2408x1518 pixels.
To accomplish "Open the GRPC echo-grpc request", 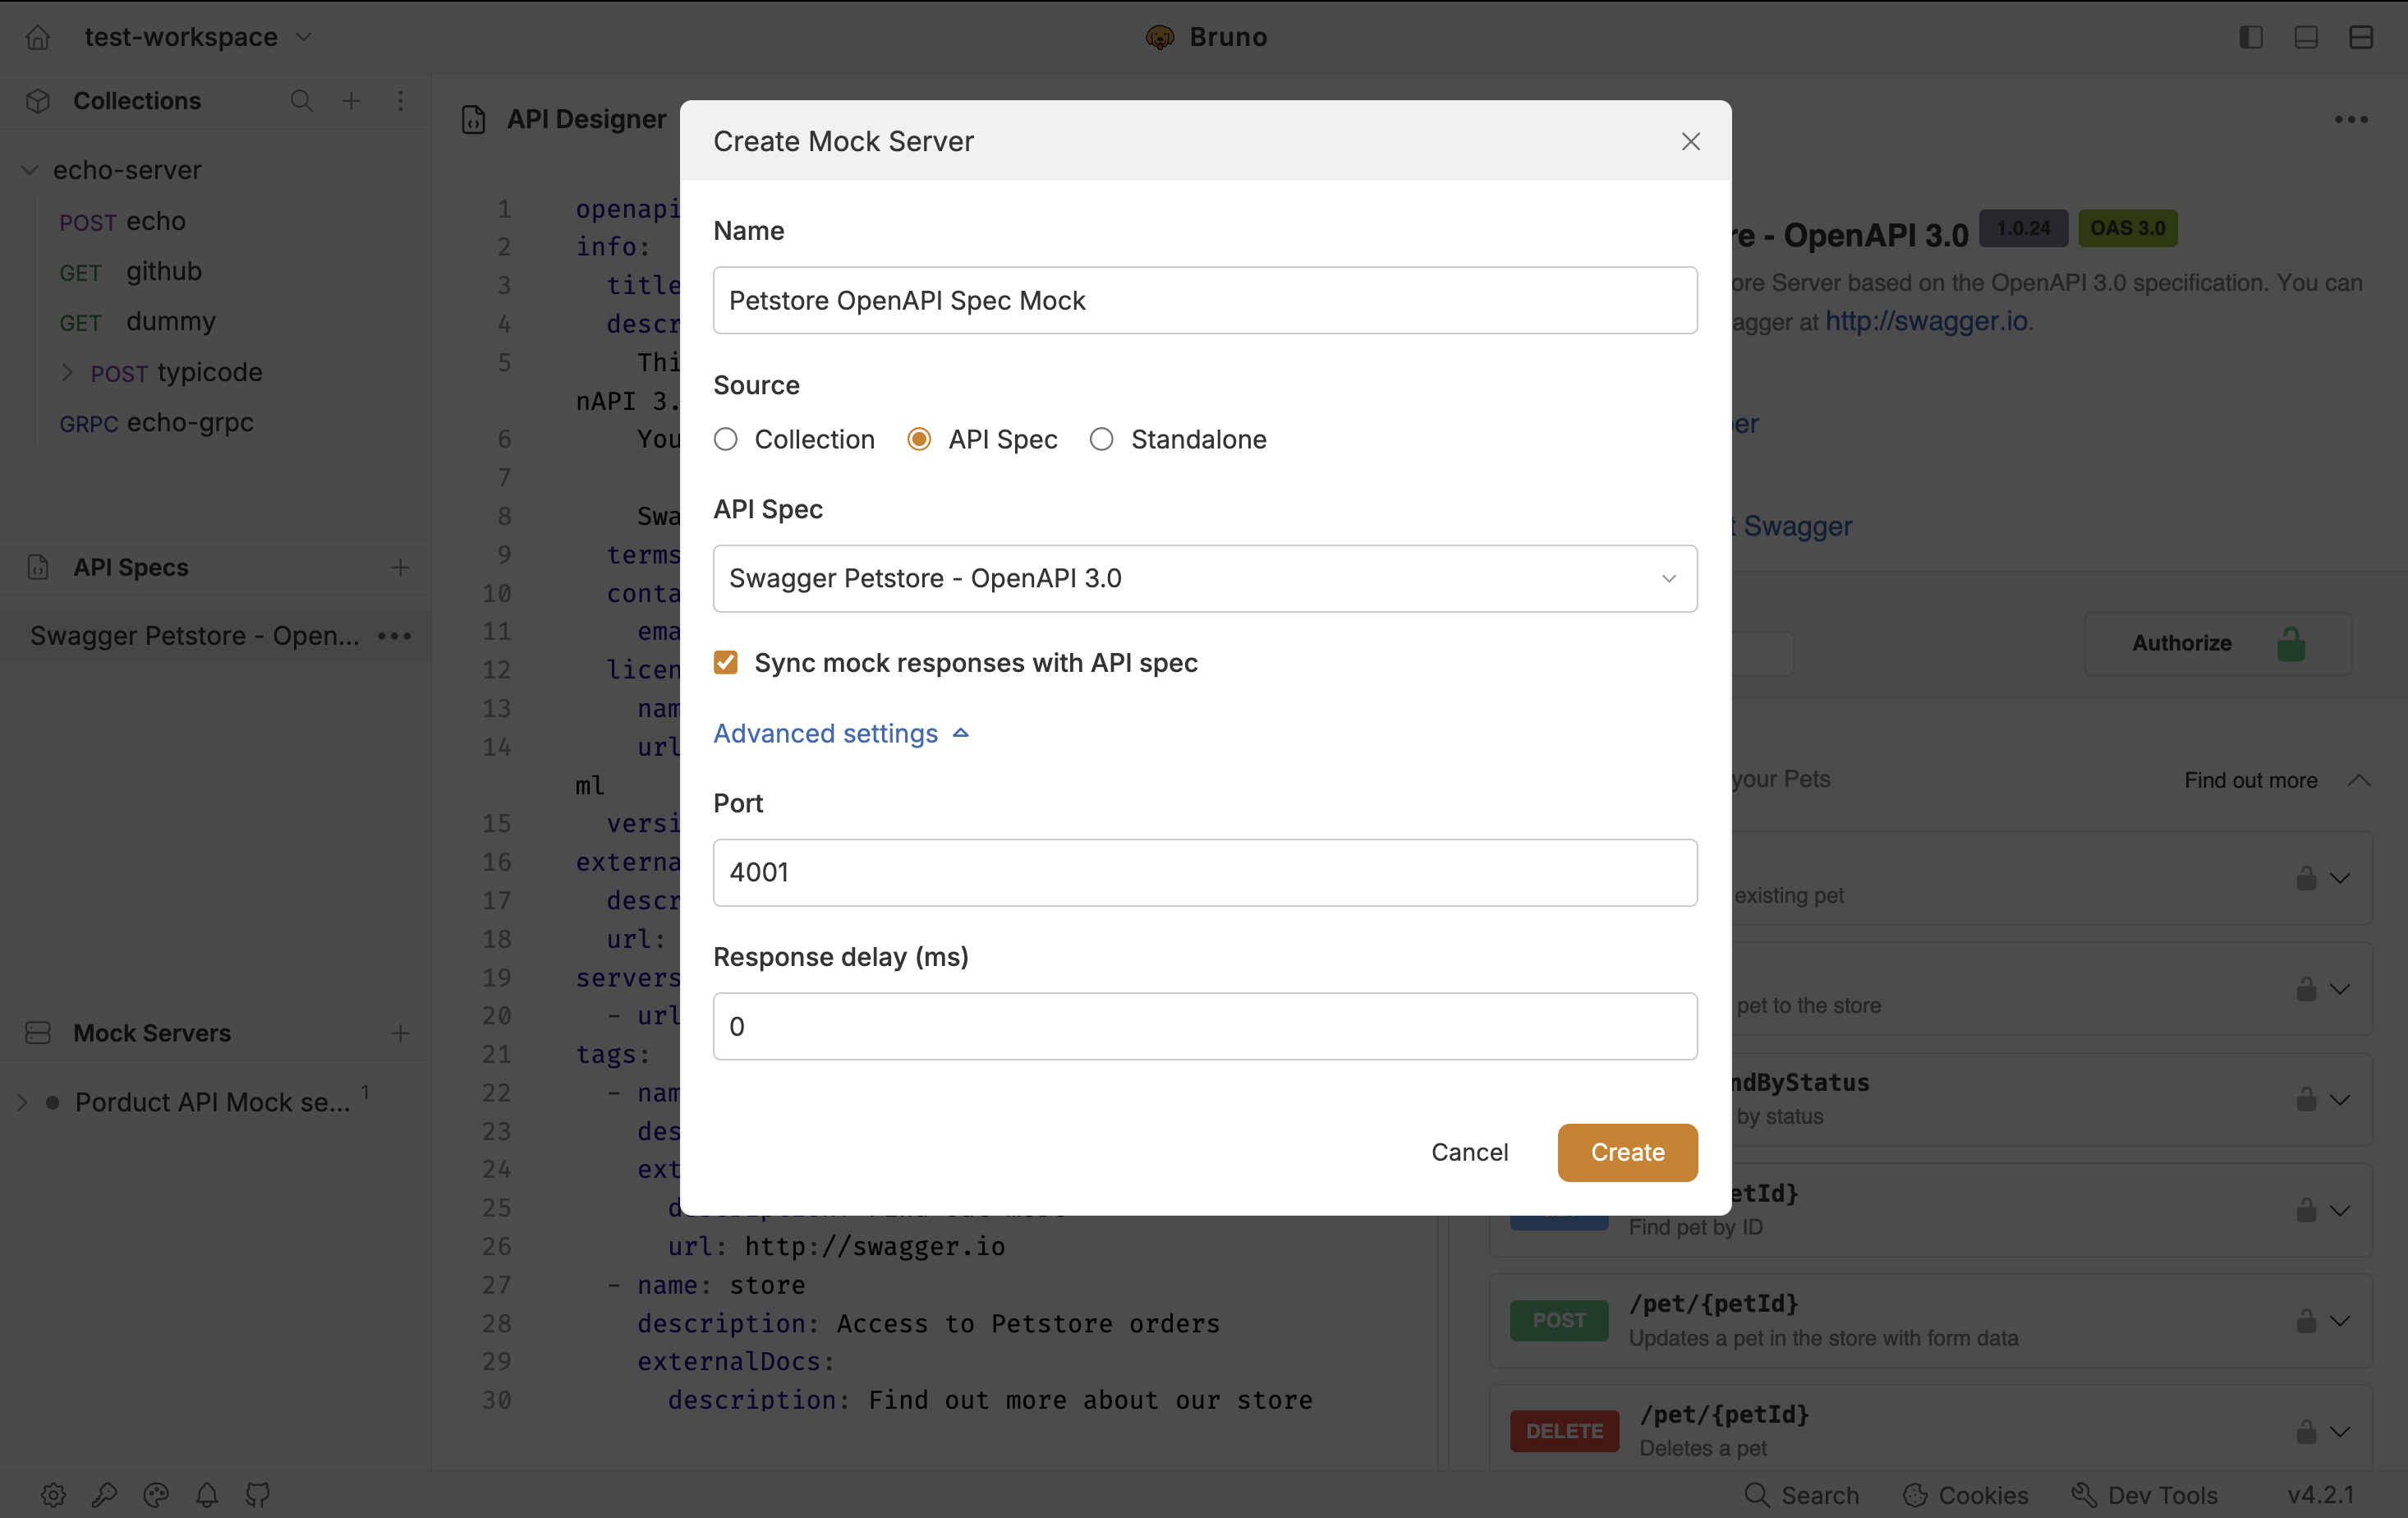I will 156,422.
